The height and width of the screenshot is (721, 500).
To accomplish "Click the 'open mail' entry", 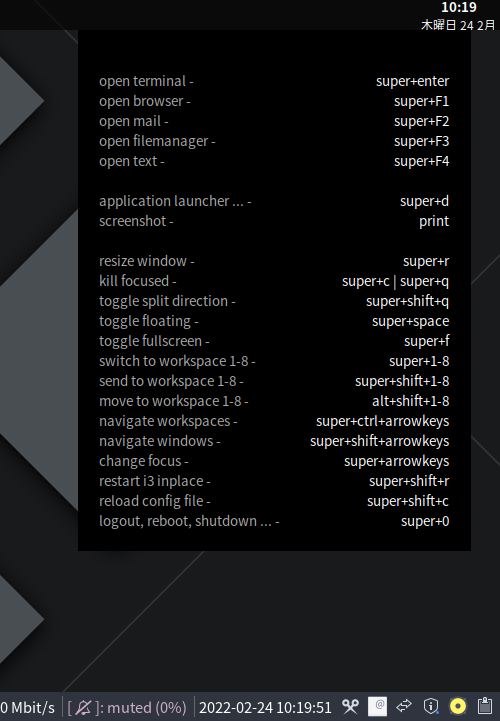I will point(134,121).
